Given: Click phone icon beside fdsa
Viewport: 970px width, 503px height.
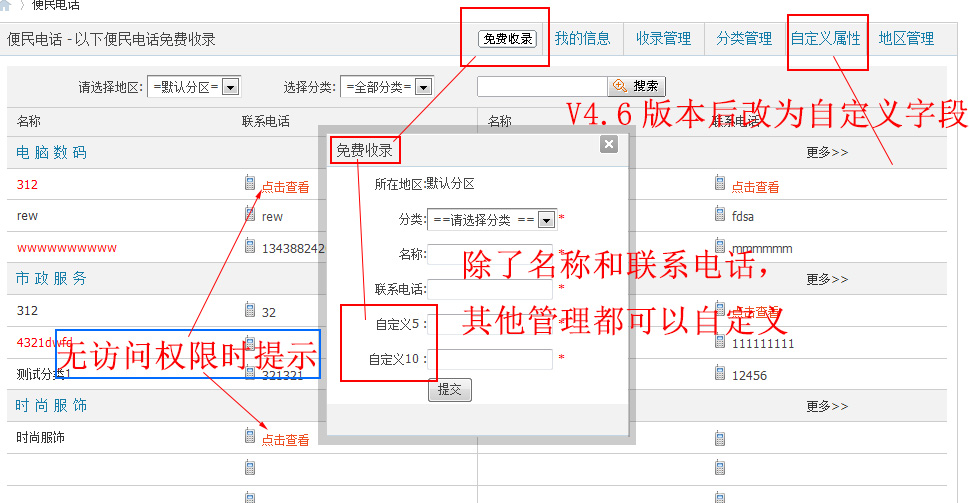Looking at the screenshot, I should point(720,214).
